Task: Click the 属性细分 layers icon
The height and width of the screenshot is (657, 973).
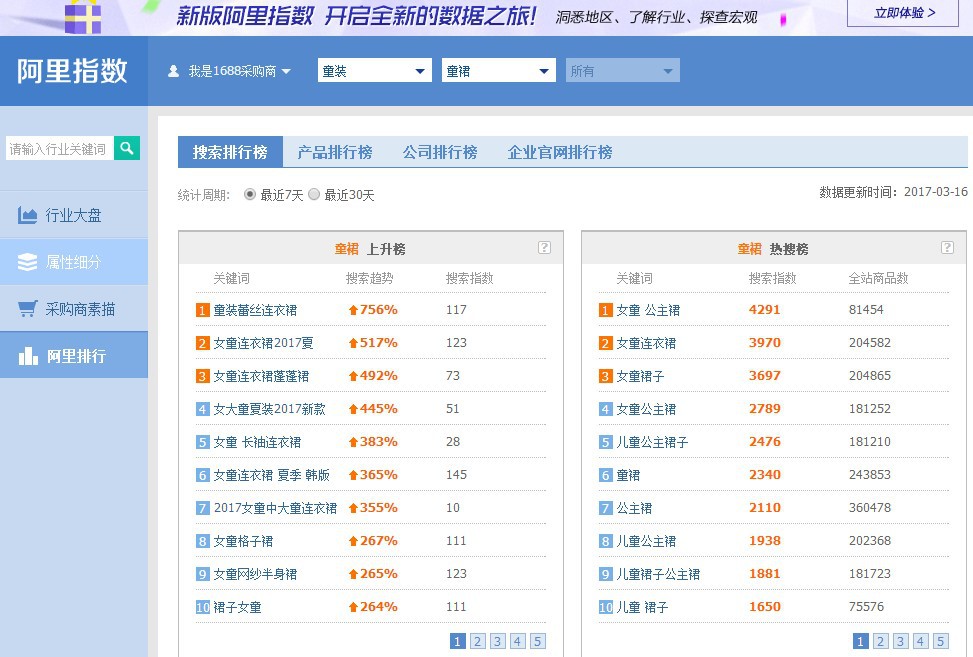Action: (x=27, y=262)
